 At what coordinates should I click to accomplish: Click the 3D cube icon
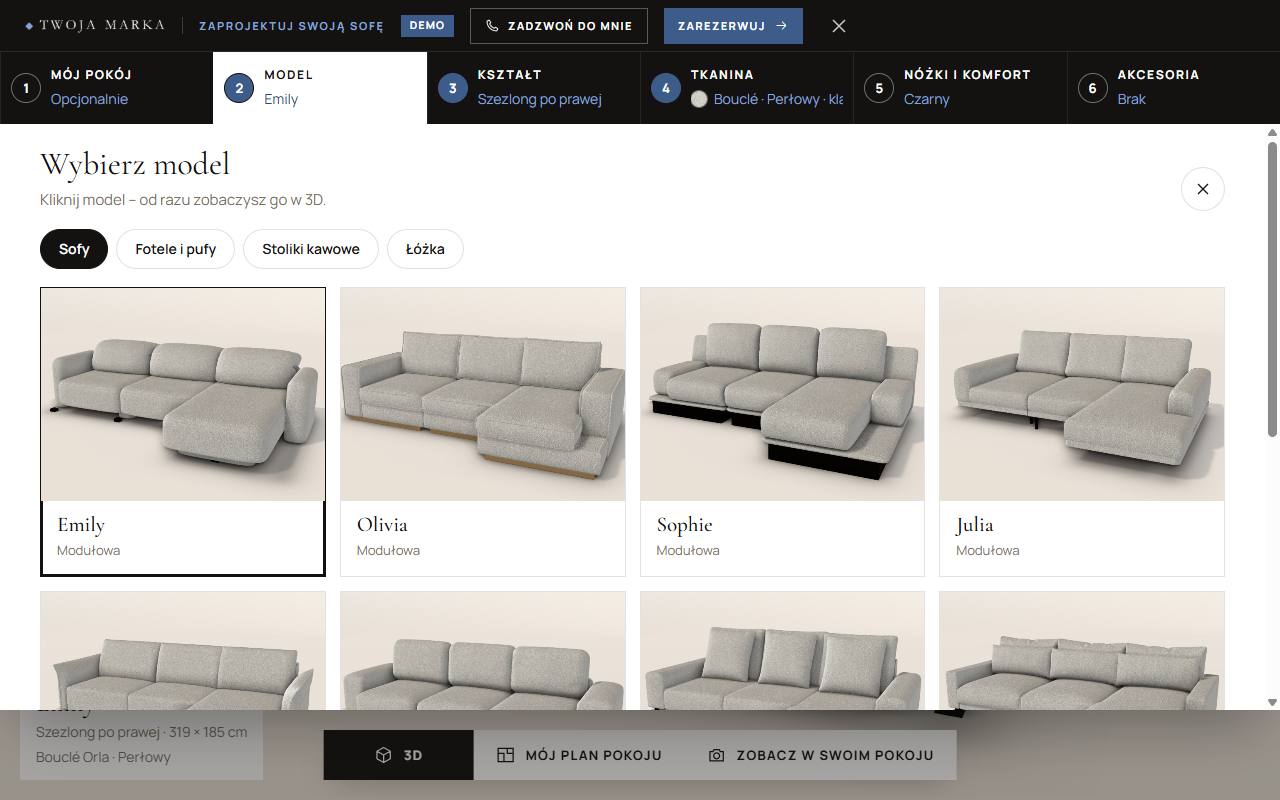pyautogui.click(x=383, y=755)
